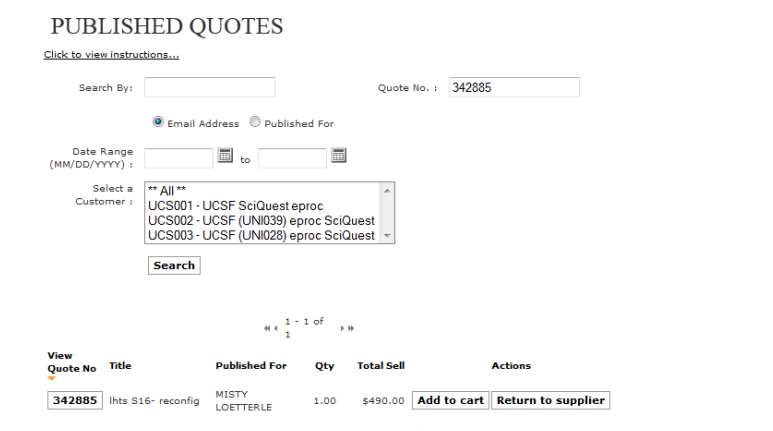Click the end date range field

(x=292, y=158)
